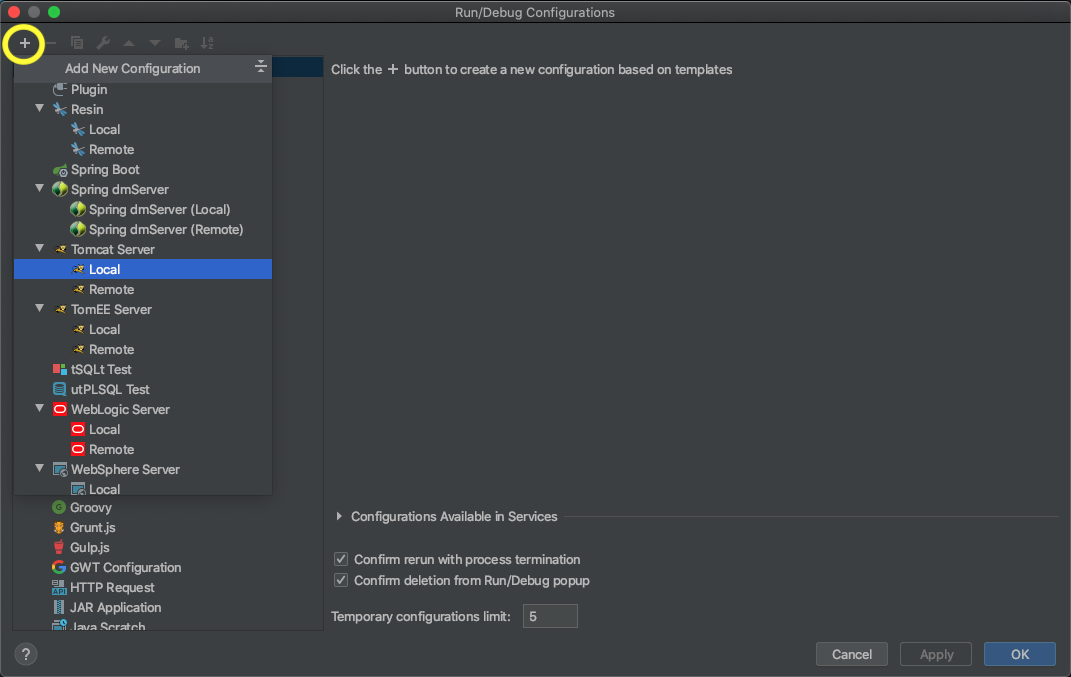This screenshot has height=677, width=1071.
Task: Select Remote under TomEE Server
Action: point(143,349)
